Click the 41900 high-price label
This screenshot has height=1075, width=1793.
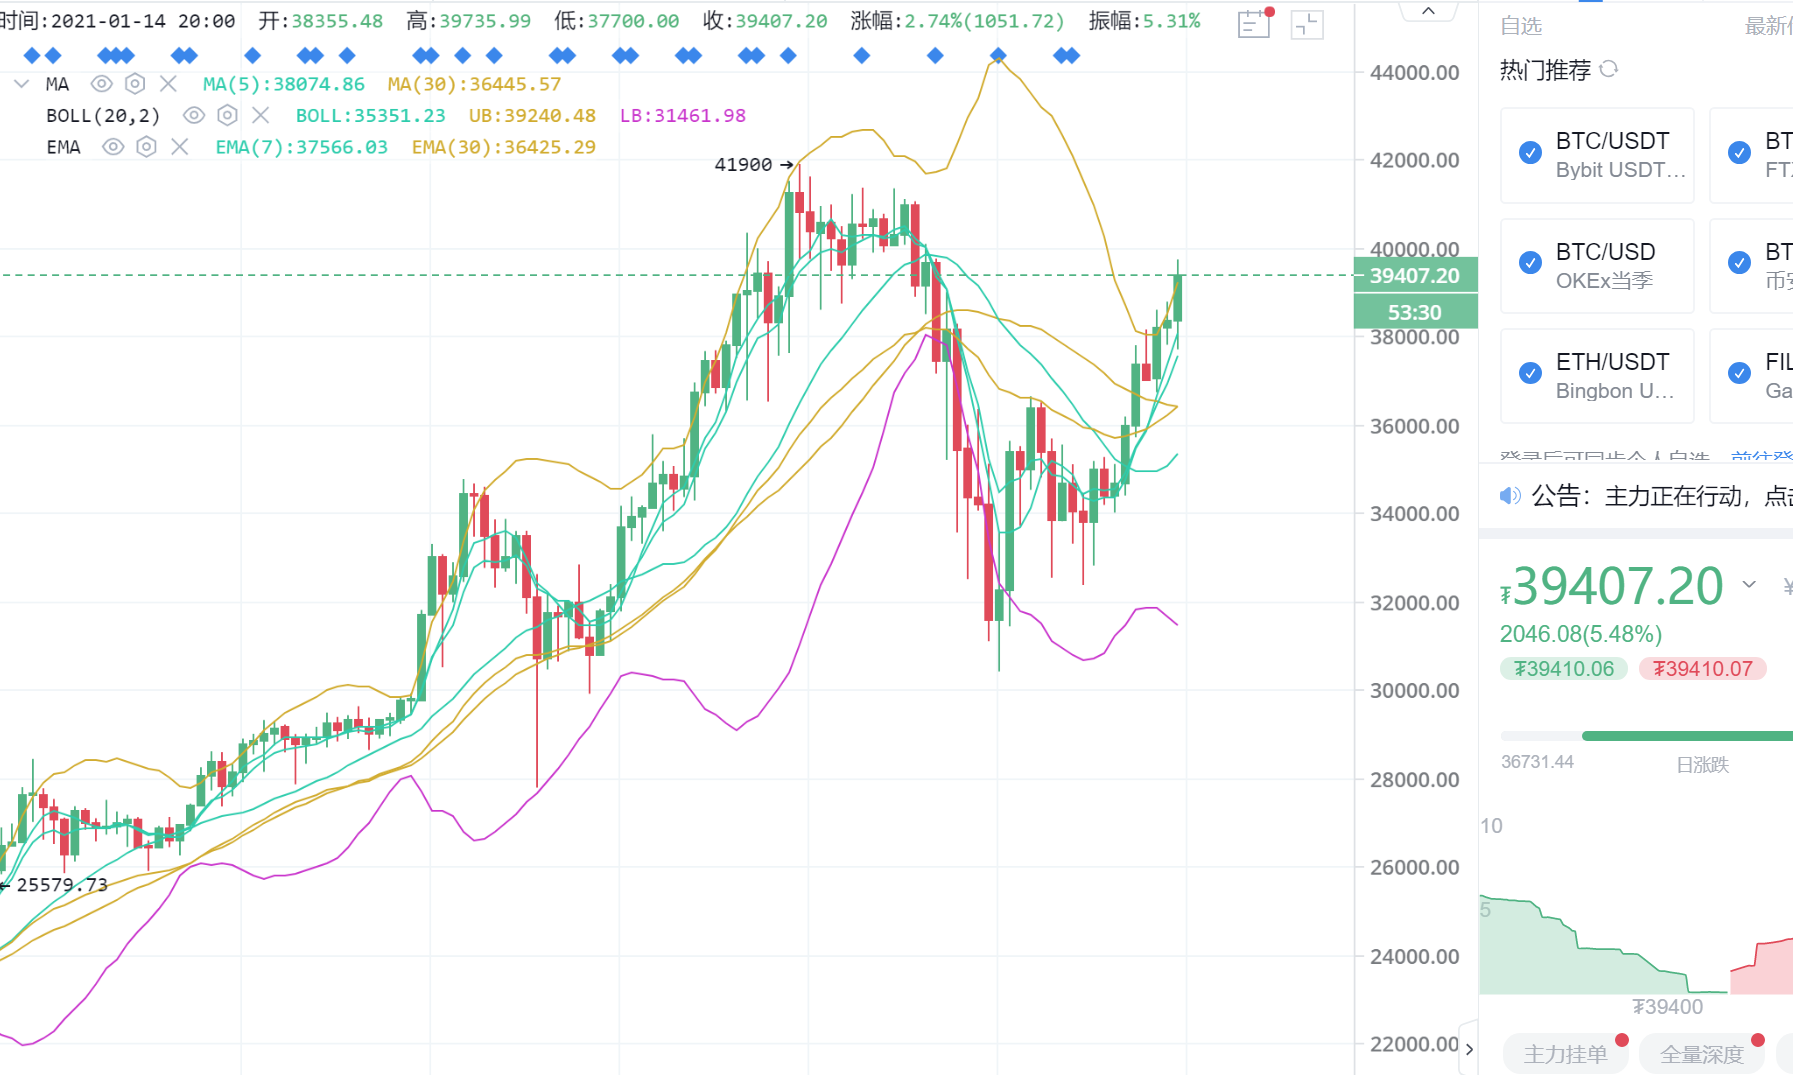[x=743, y=164]
